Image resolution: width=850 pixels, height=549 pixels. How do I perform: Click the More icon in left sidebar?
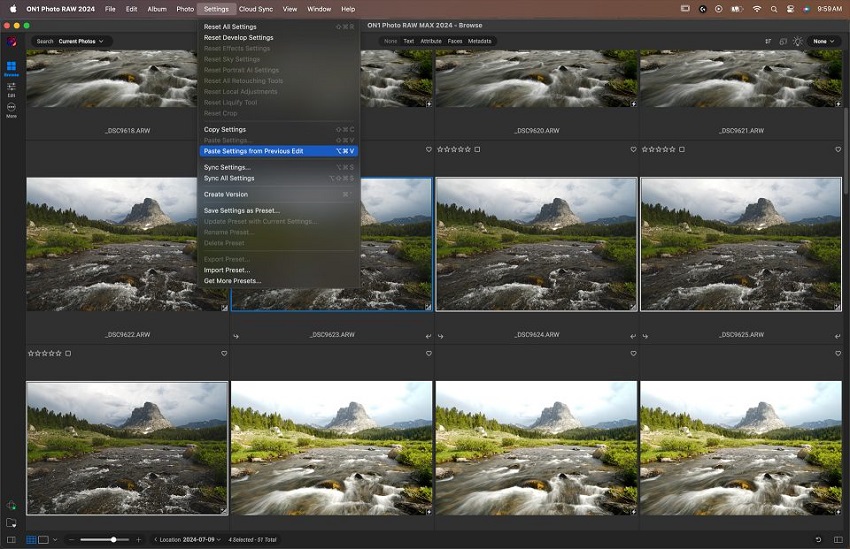(x=11, y=109)
